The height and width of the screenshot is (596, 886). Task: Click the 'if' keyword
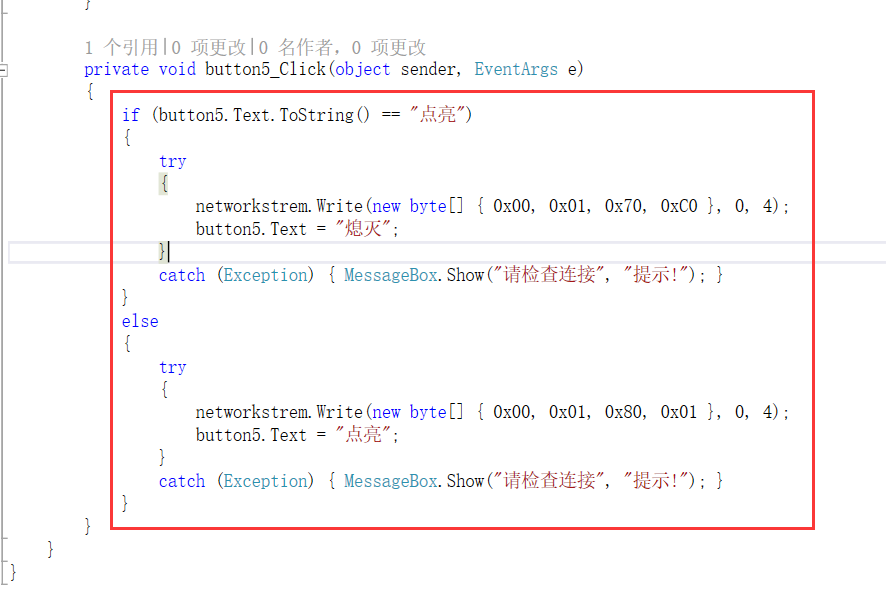pos(131,115)
